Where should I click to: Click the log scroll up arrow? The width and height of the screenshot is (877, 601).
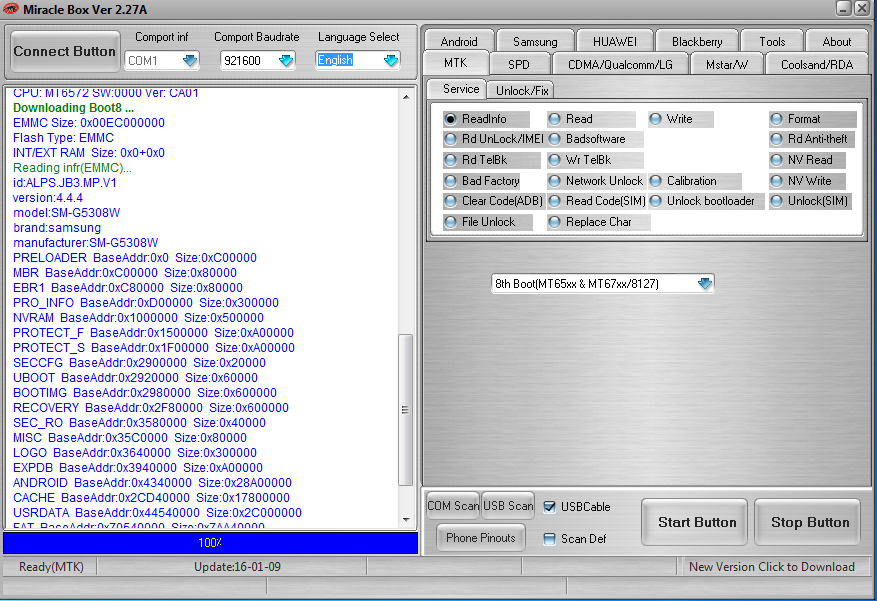point(406,97)
